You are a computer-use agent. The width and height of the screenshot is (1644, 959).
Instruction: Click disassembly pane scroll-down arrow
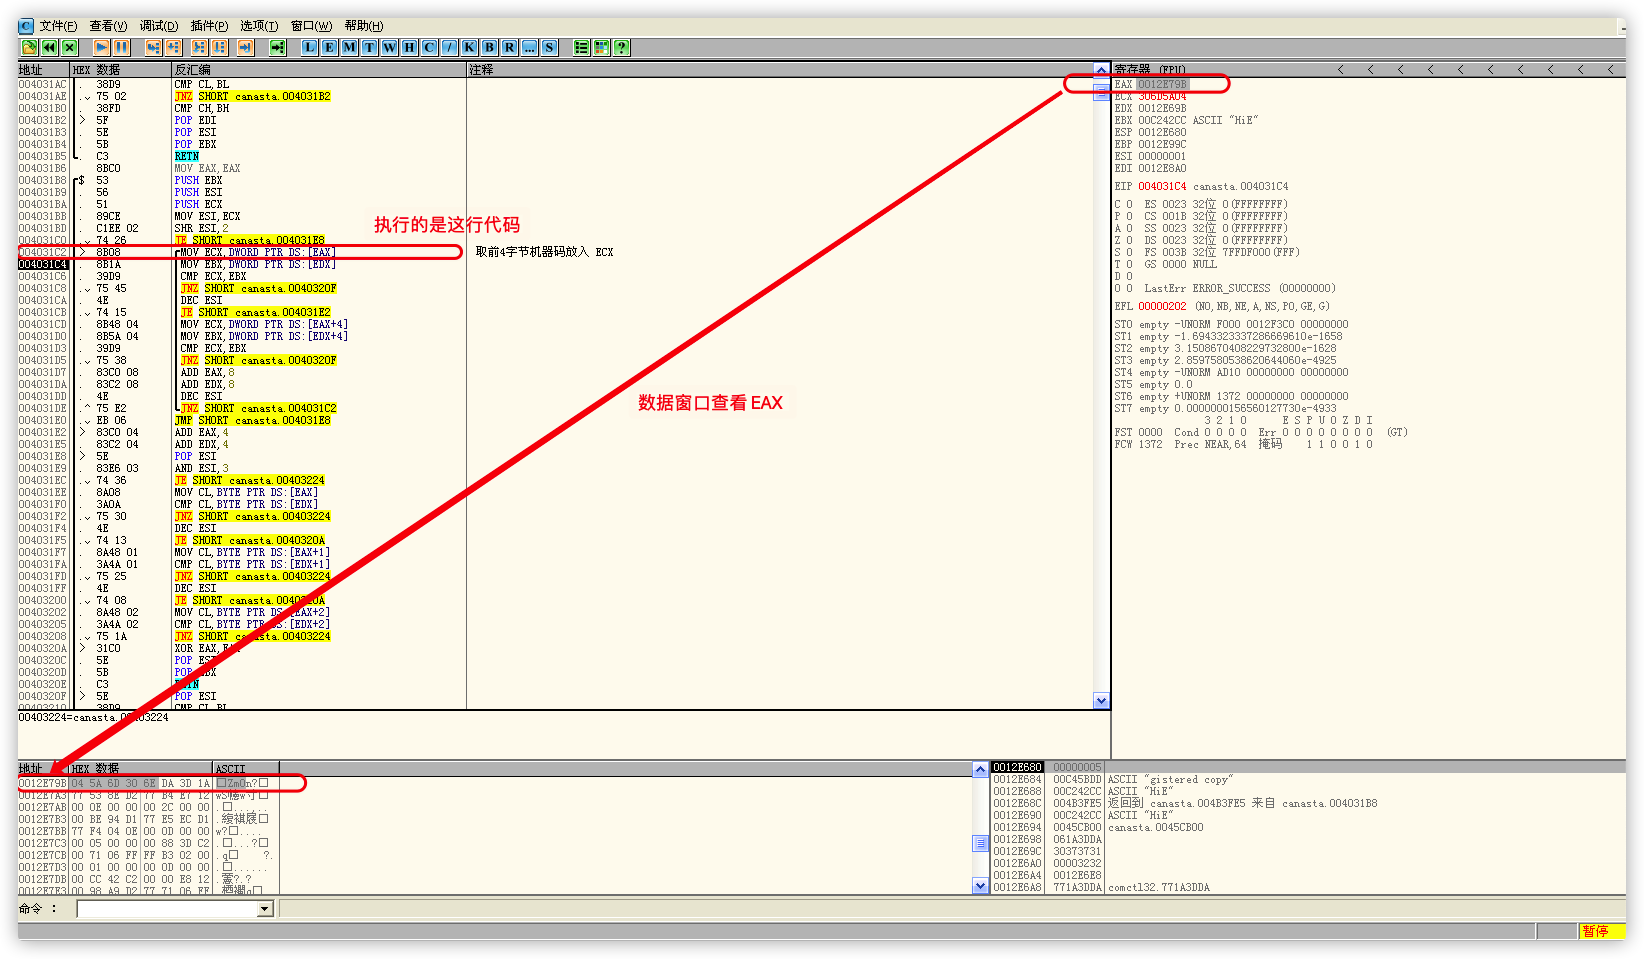1101,701
